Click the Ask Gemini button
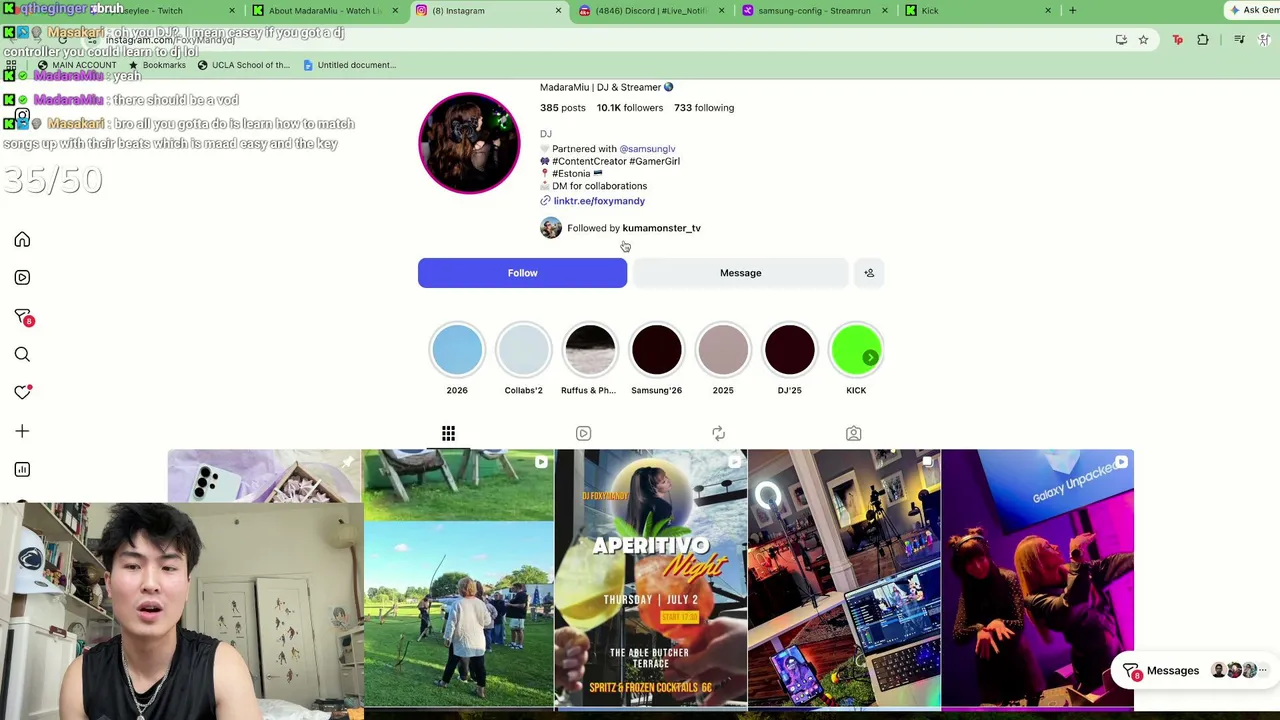The width and height of the screenshot is (1280, 720). point(1253,11)
